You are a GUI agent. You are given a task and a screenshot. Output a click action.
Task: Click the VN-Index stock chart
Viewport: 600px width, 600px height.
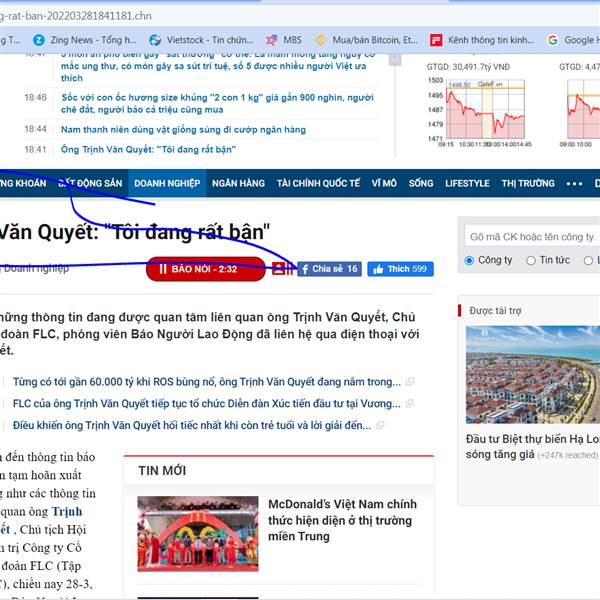coord(485,109)
